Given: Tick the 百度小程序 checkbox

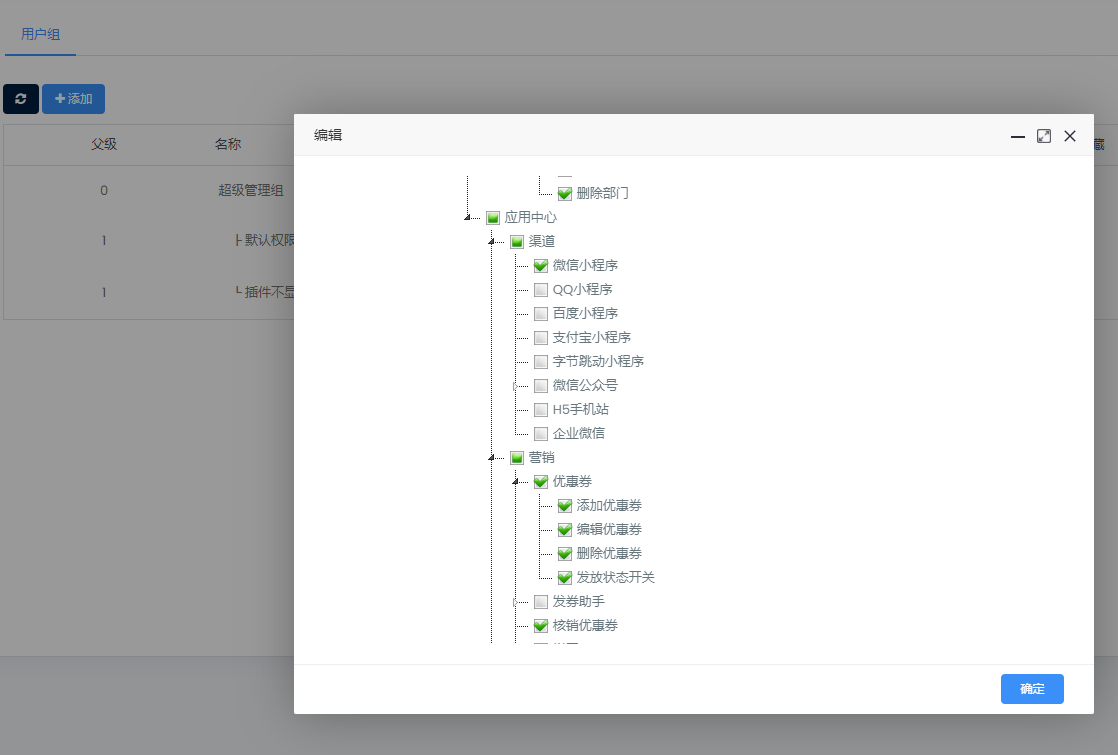Looking at the screenshot, I should [541, 314].
